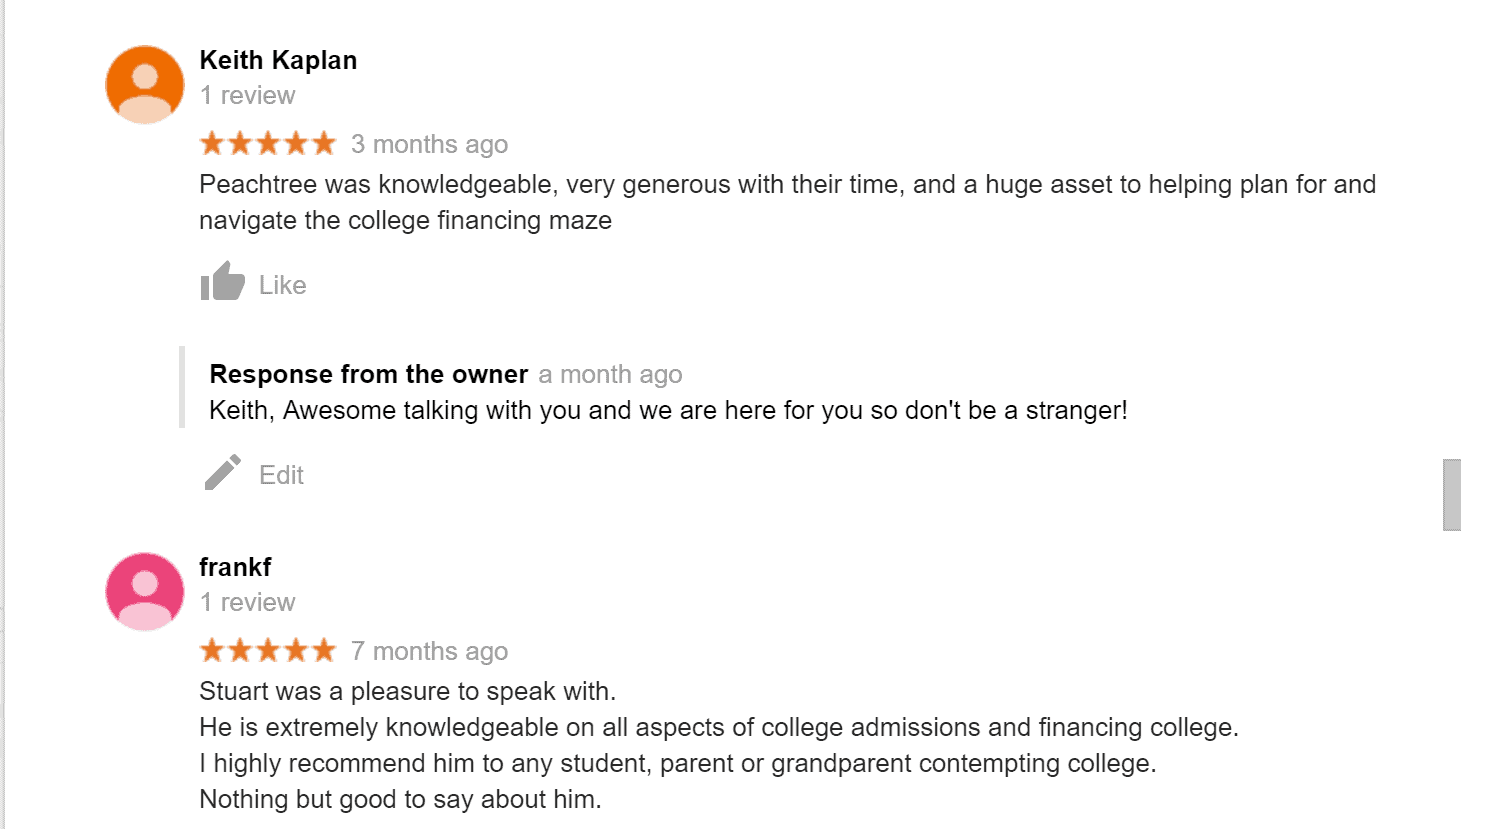Click frankf's pink profile avatar
1501x829 pixels.
(145, 592)
